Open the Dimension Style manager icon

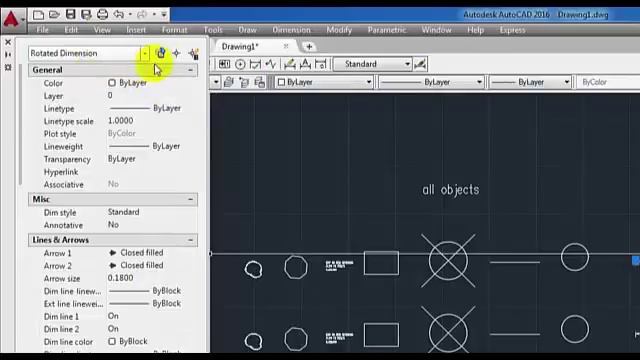(420, 64)
